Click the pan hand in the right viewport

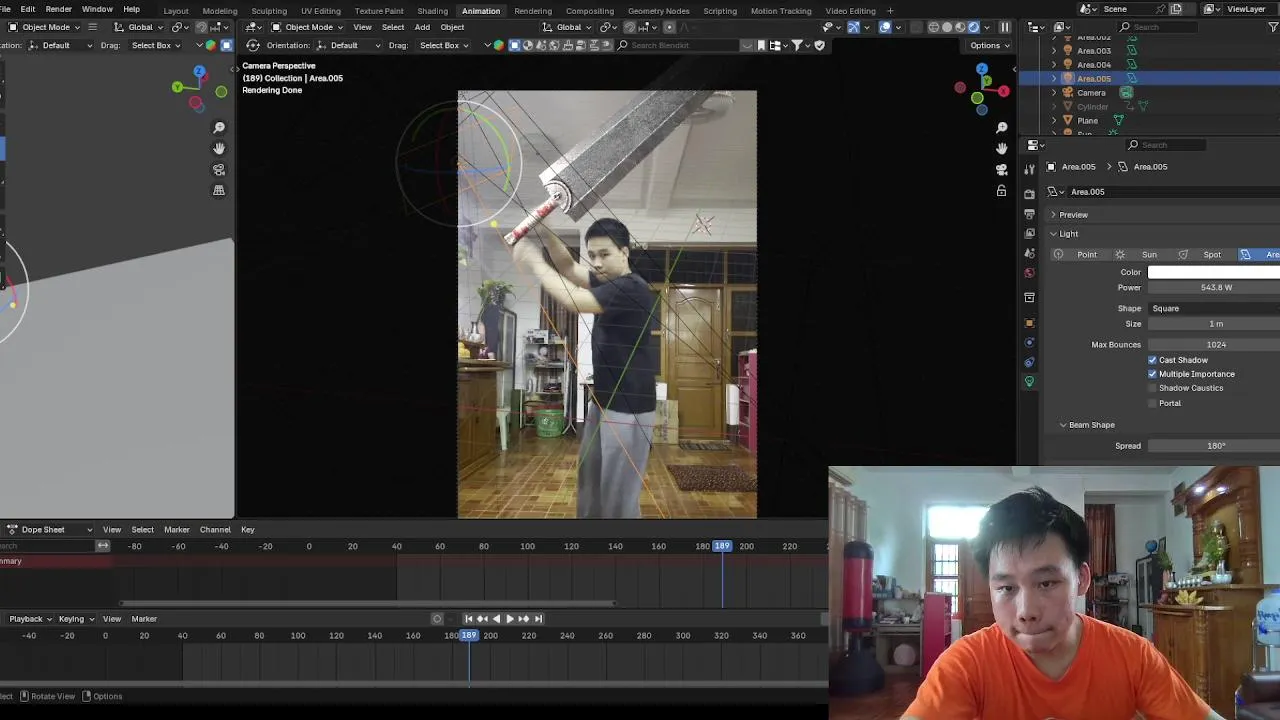click(x=1002, y=148)
